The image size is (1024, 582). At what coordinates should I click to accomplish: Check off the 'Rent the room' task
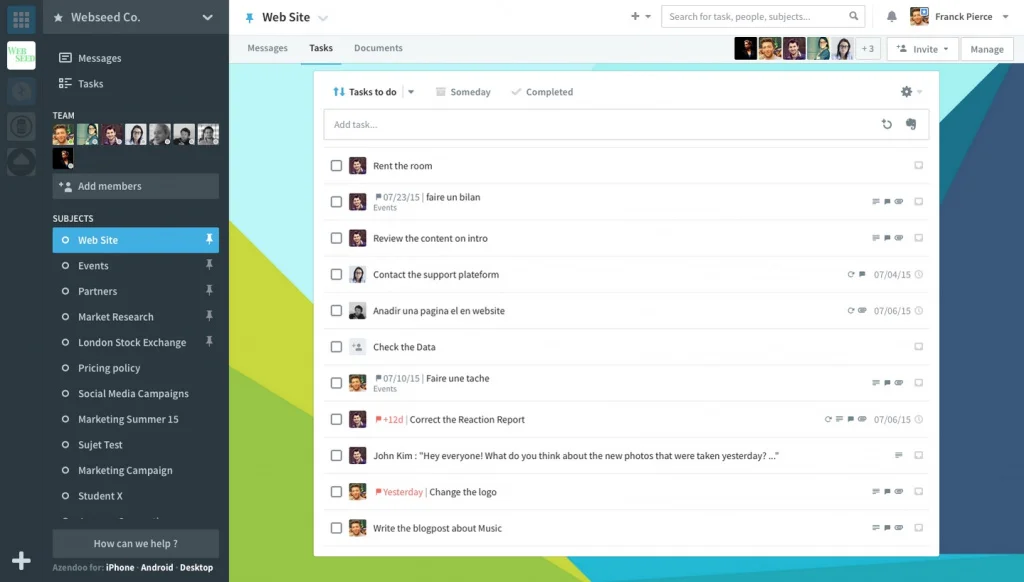tap(336, 166)
